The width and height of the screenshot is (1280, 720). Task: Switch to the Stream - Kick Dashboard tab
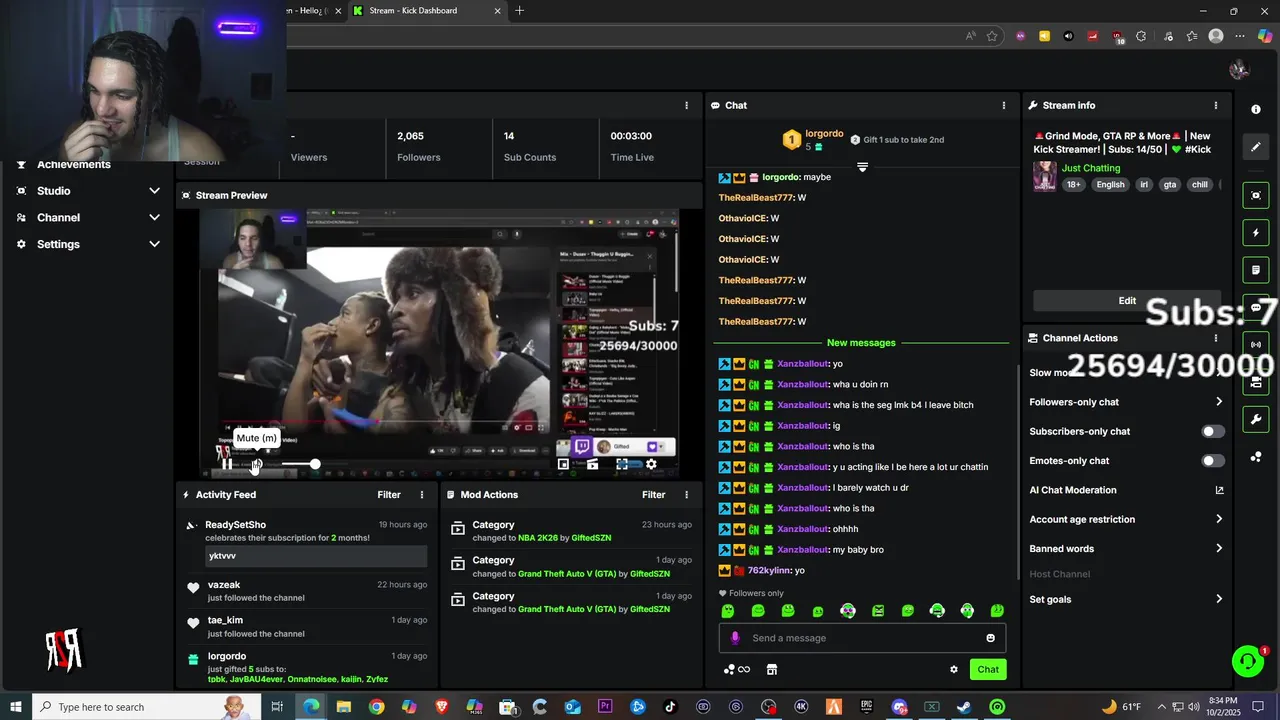click(427, 11)
